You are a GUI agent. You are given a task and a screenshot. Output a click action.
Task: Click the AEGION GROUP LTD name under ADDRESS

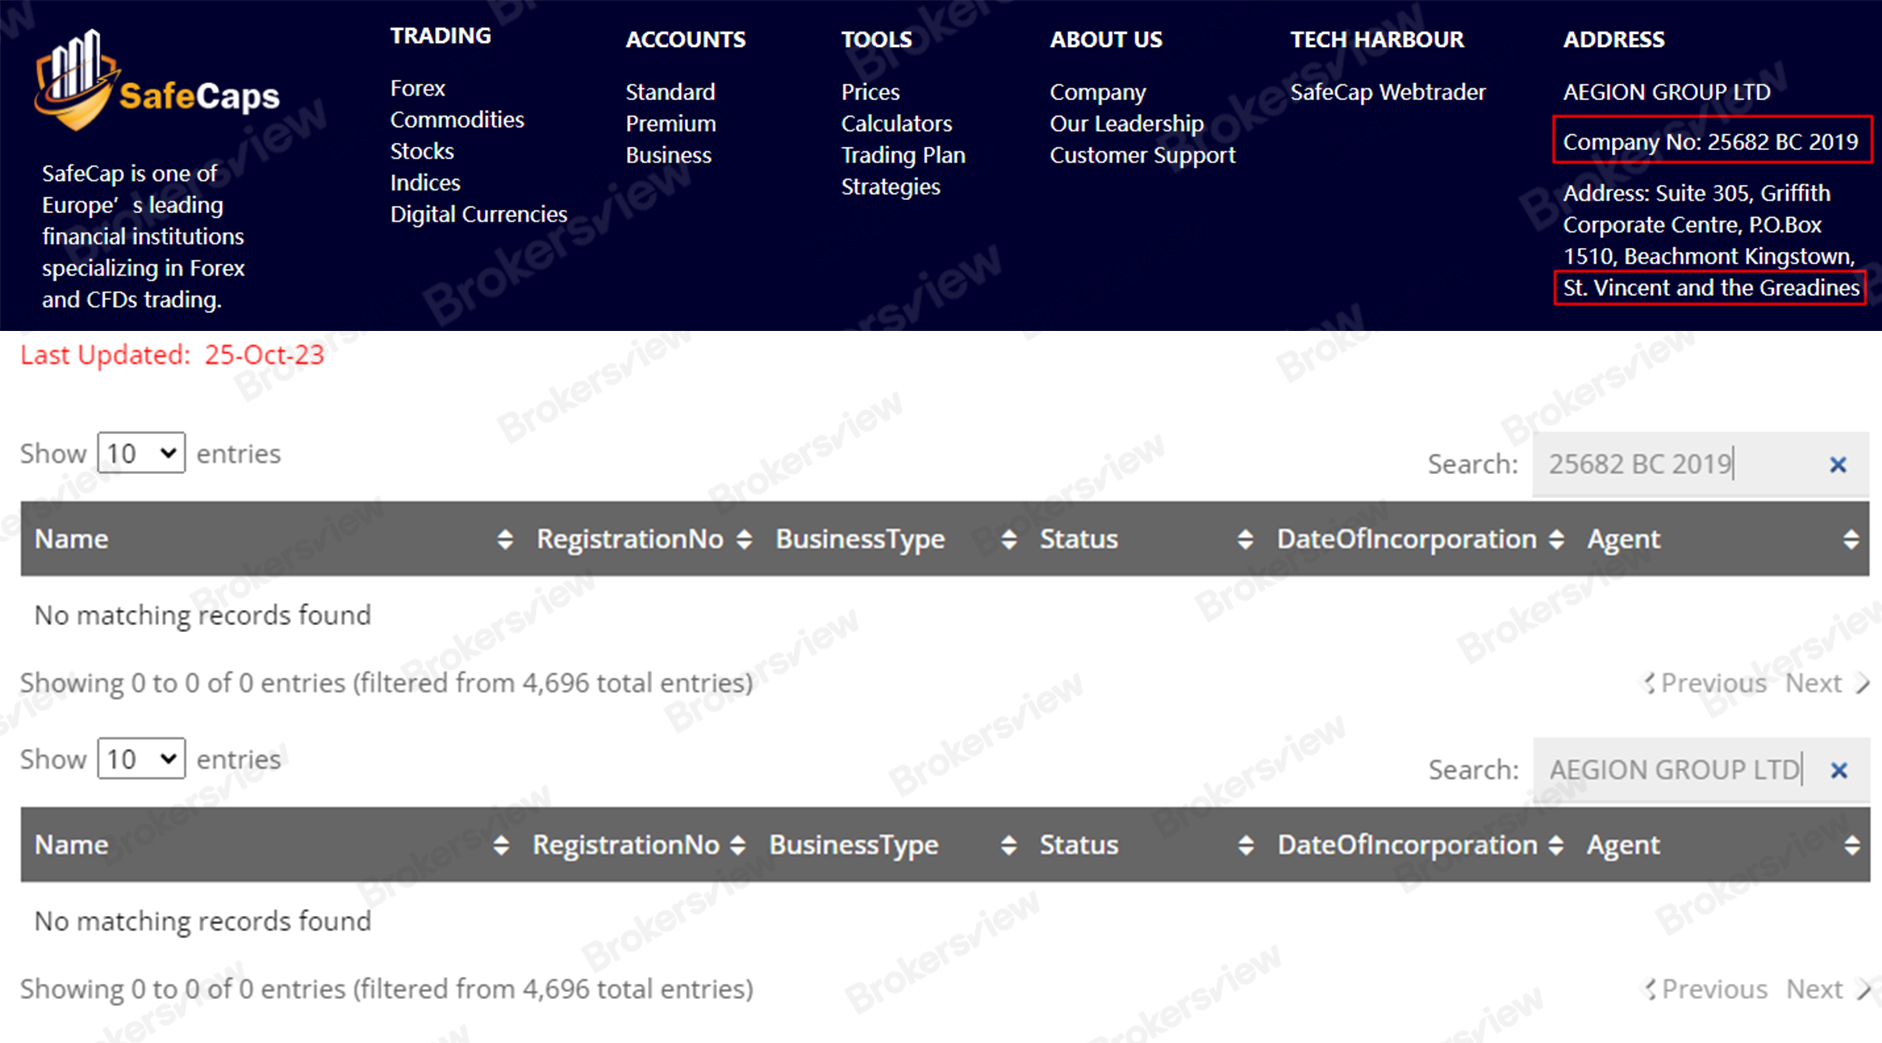coord(1667,92)
